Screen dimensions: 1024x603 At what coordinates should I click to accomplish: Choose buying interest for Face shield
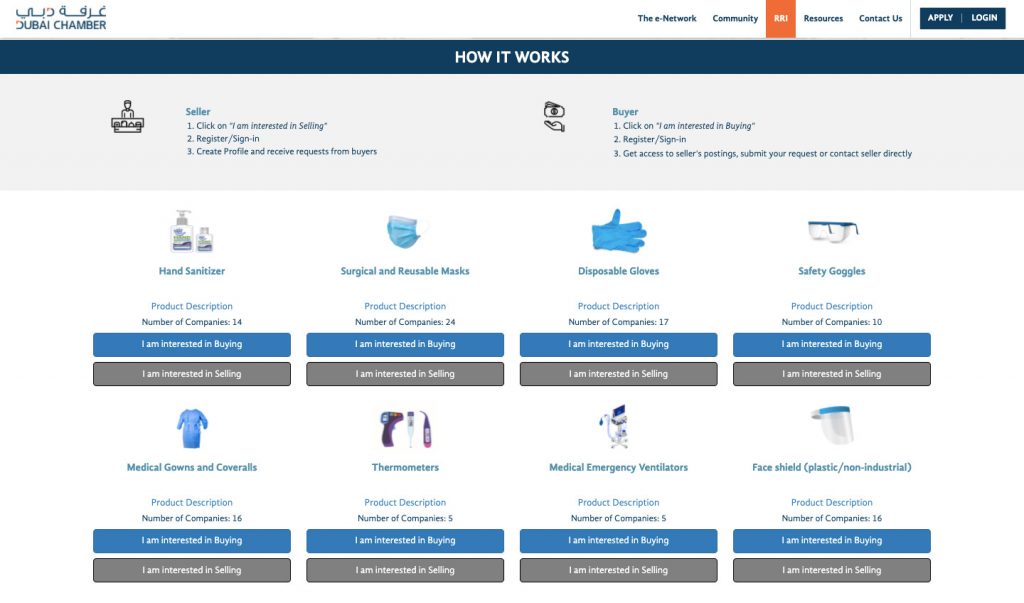[x=831, y=541]
